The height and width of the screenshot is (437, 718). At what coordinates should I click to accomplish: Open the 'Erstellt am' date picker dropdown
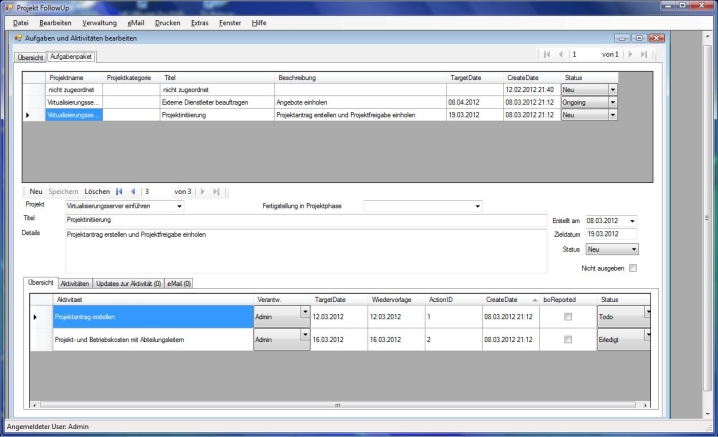pos(632,219)
